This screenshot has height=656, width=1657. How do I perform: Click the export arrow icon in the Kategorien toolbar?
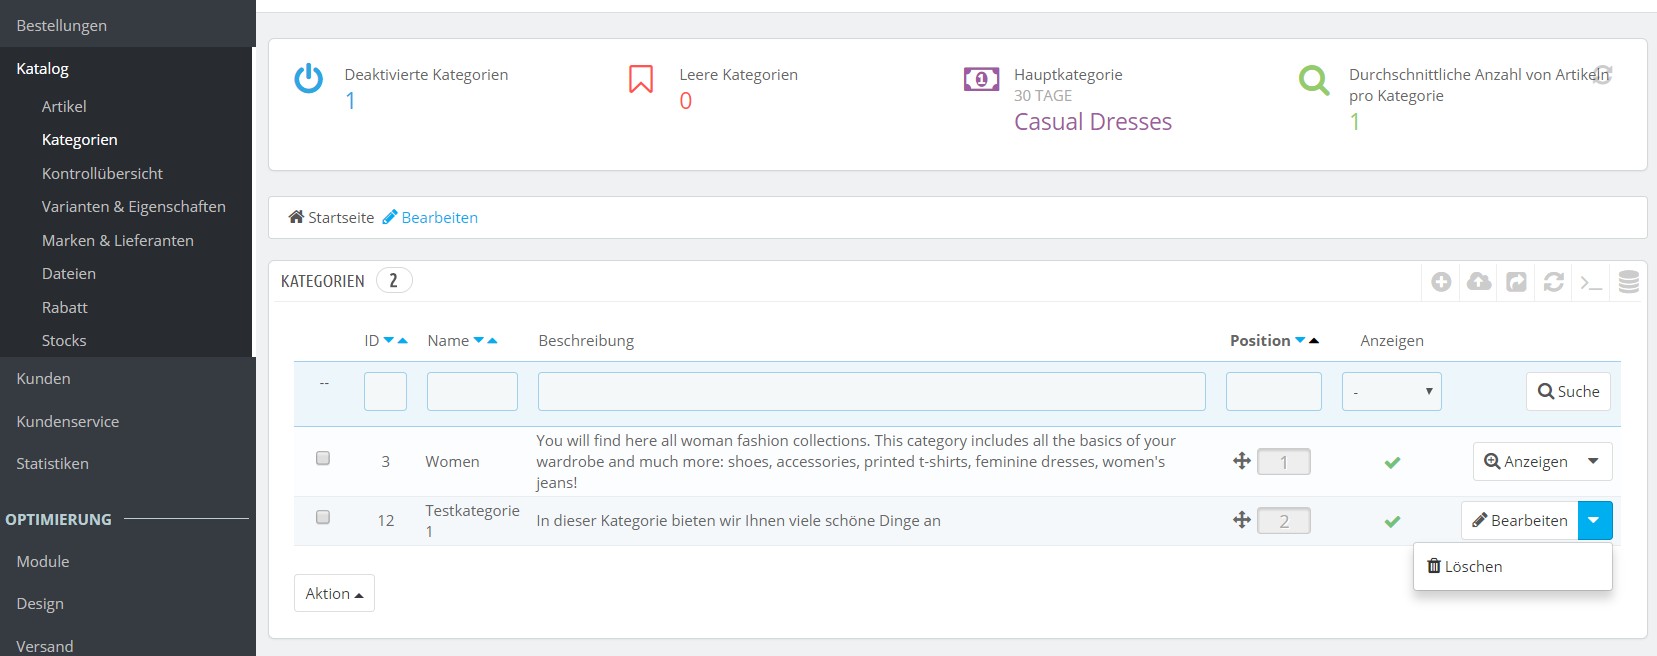pyautogui.click(x=1517, y=282)
